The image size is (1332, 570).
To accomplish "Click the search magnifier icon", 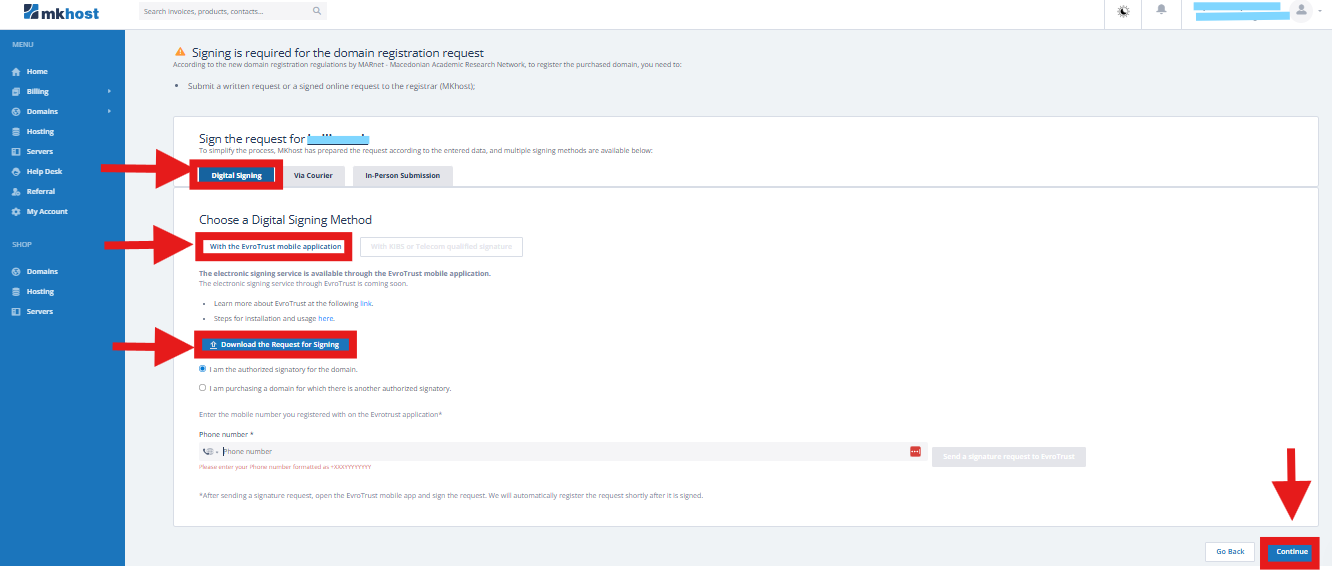I will click(317, 12).
